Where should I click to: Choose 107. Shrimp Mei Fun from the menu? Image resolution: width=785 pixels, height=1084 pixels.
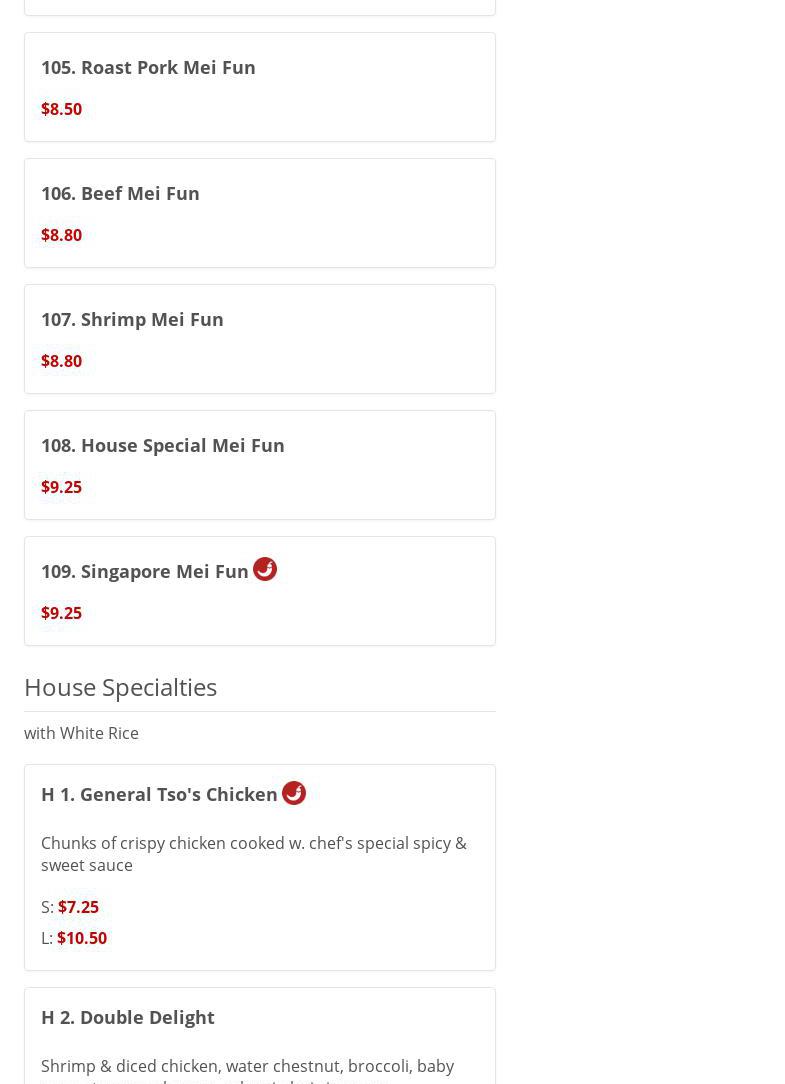[132, 319]
